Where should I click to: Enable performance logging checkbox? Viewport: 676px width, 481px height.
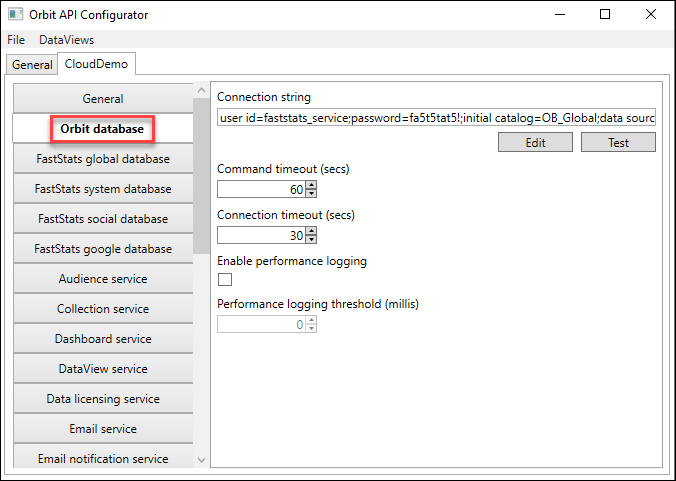coord(225,279)
